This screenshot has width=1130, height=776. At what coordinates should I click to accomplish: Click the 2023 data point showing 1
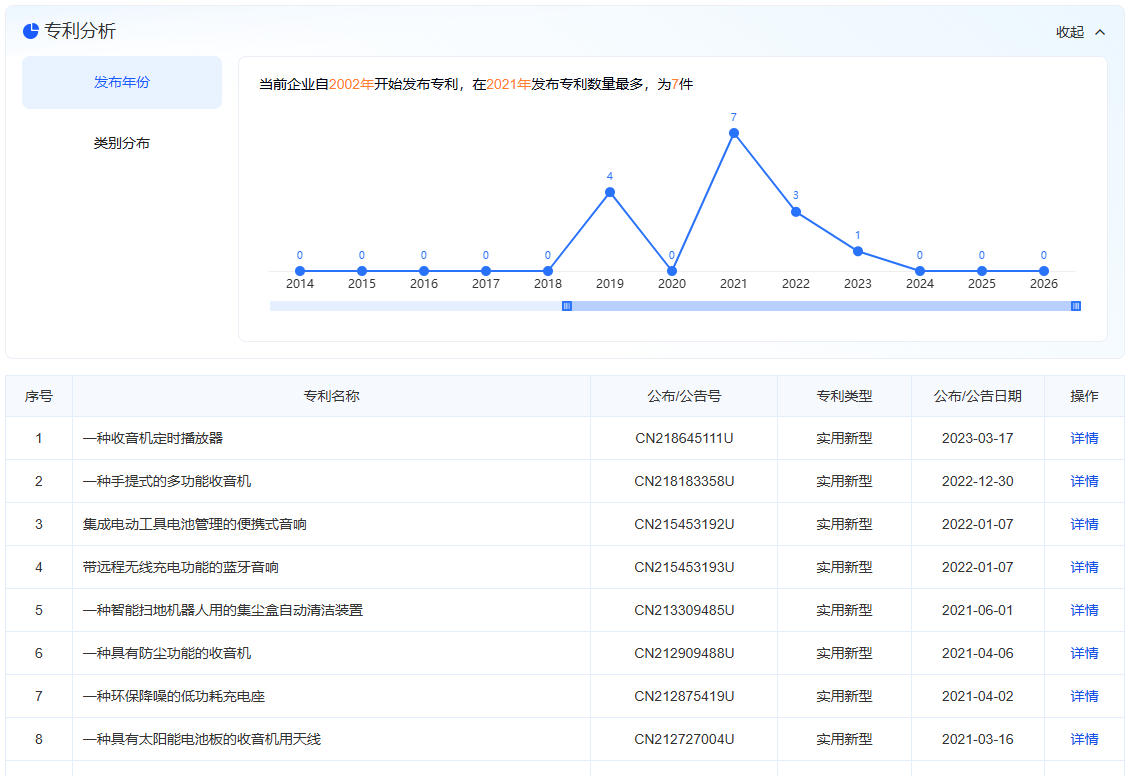coord(858,251)
